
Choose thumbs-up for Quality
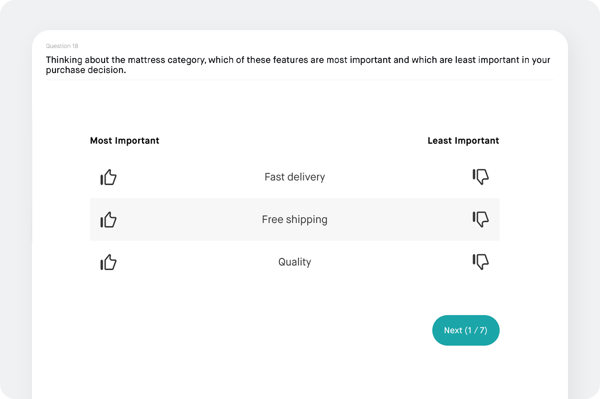point(109,262)
